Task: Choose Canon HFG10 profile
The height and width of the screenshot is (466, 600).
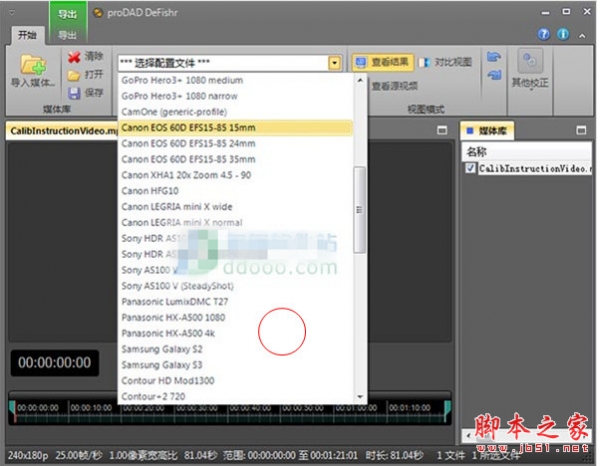Action: [x=235, y=191]
